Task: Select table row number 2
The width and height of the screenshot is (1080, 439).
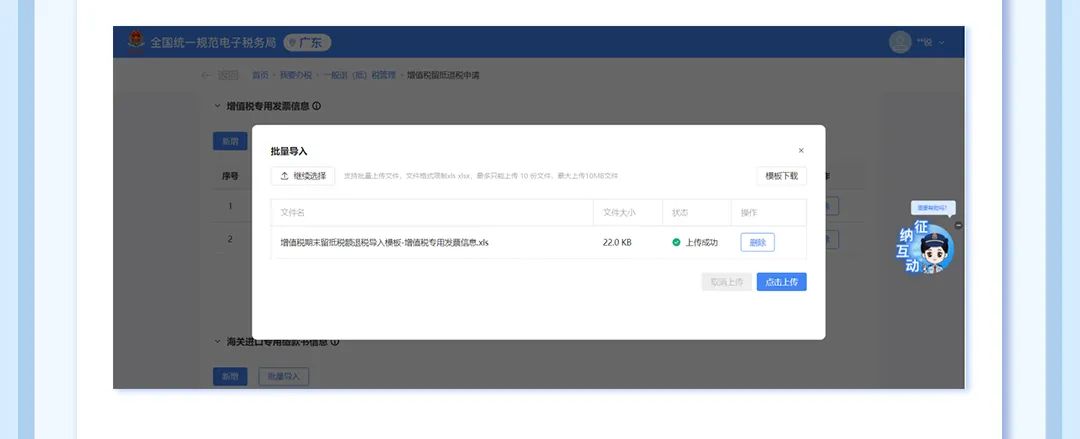Action: click(230, 239)
